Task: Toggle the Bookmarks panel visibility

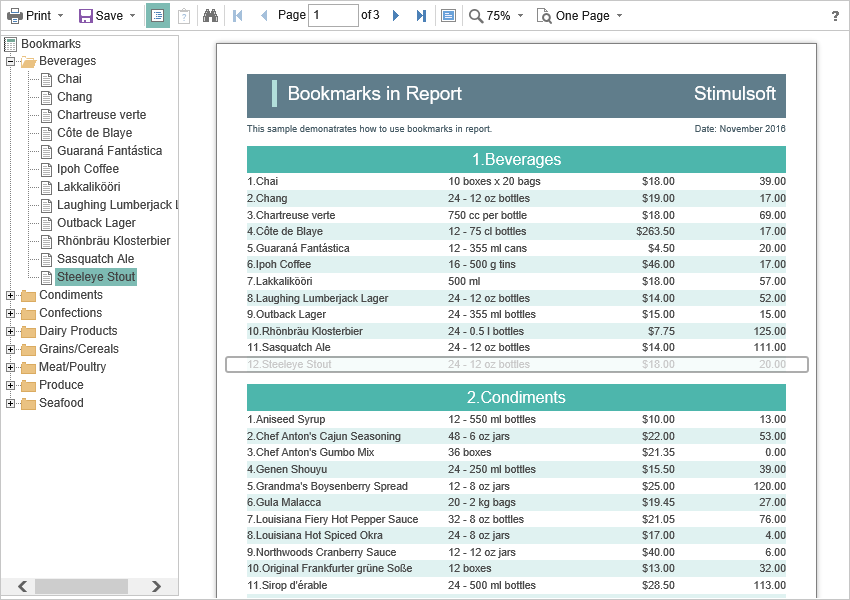Action: pos(157,15)
